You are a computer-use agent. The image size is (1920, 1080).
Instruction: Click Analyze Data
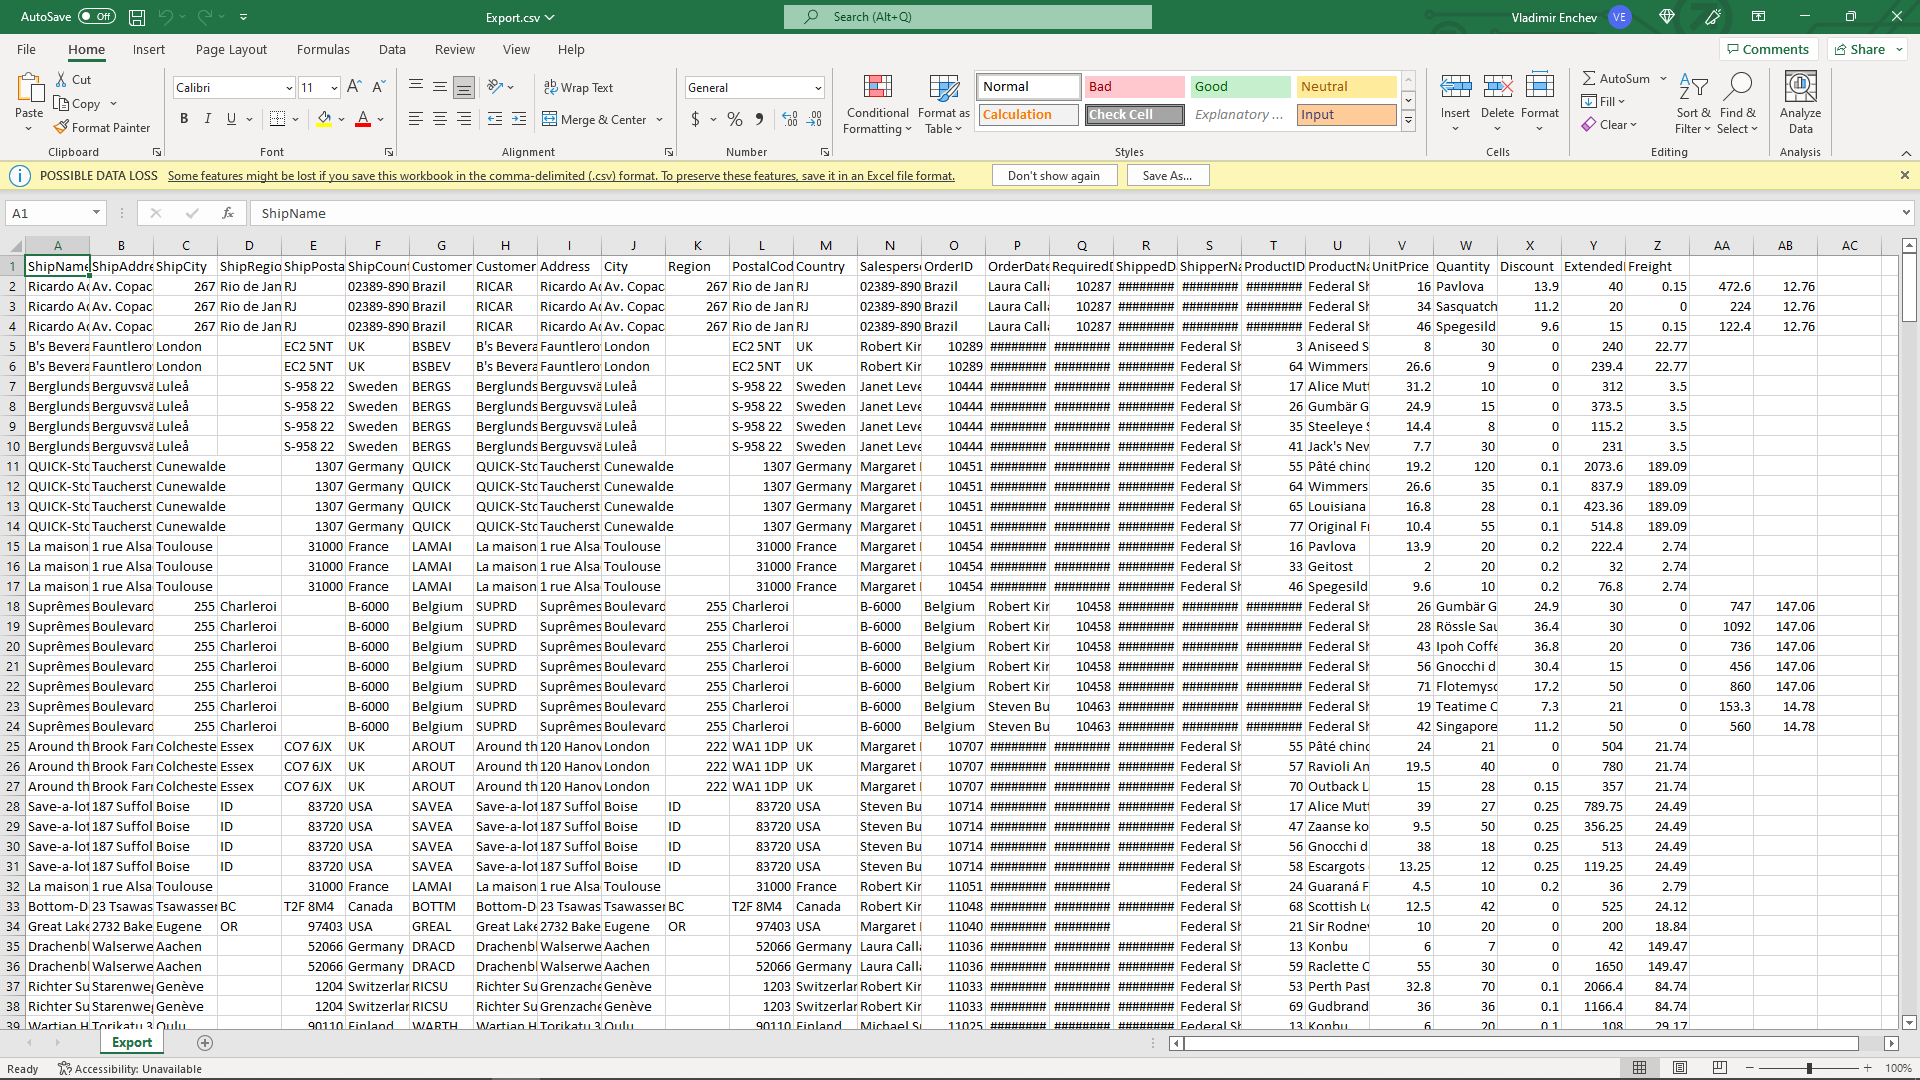point(1800,104)
